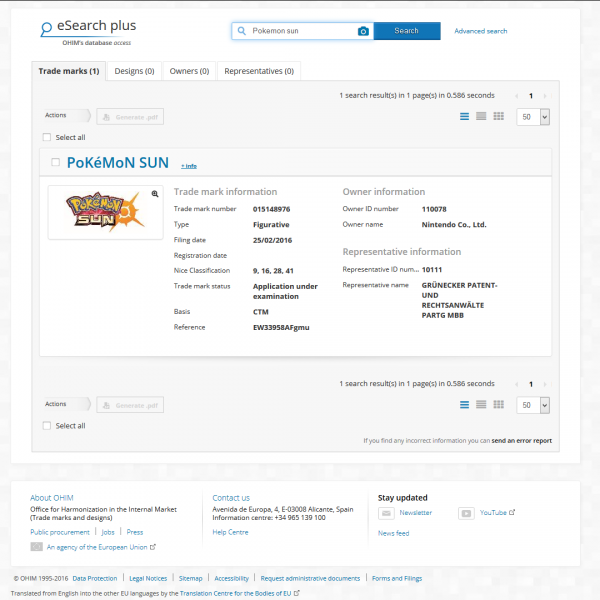Switch to list view icon at top
Screen dimensions: 600x600
(464, 117)
